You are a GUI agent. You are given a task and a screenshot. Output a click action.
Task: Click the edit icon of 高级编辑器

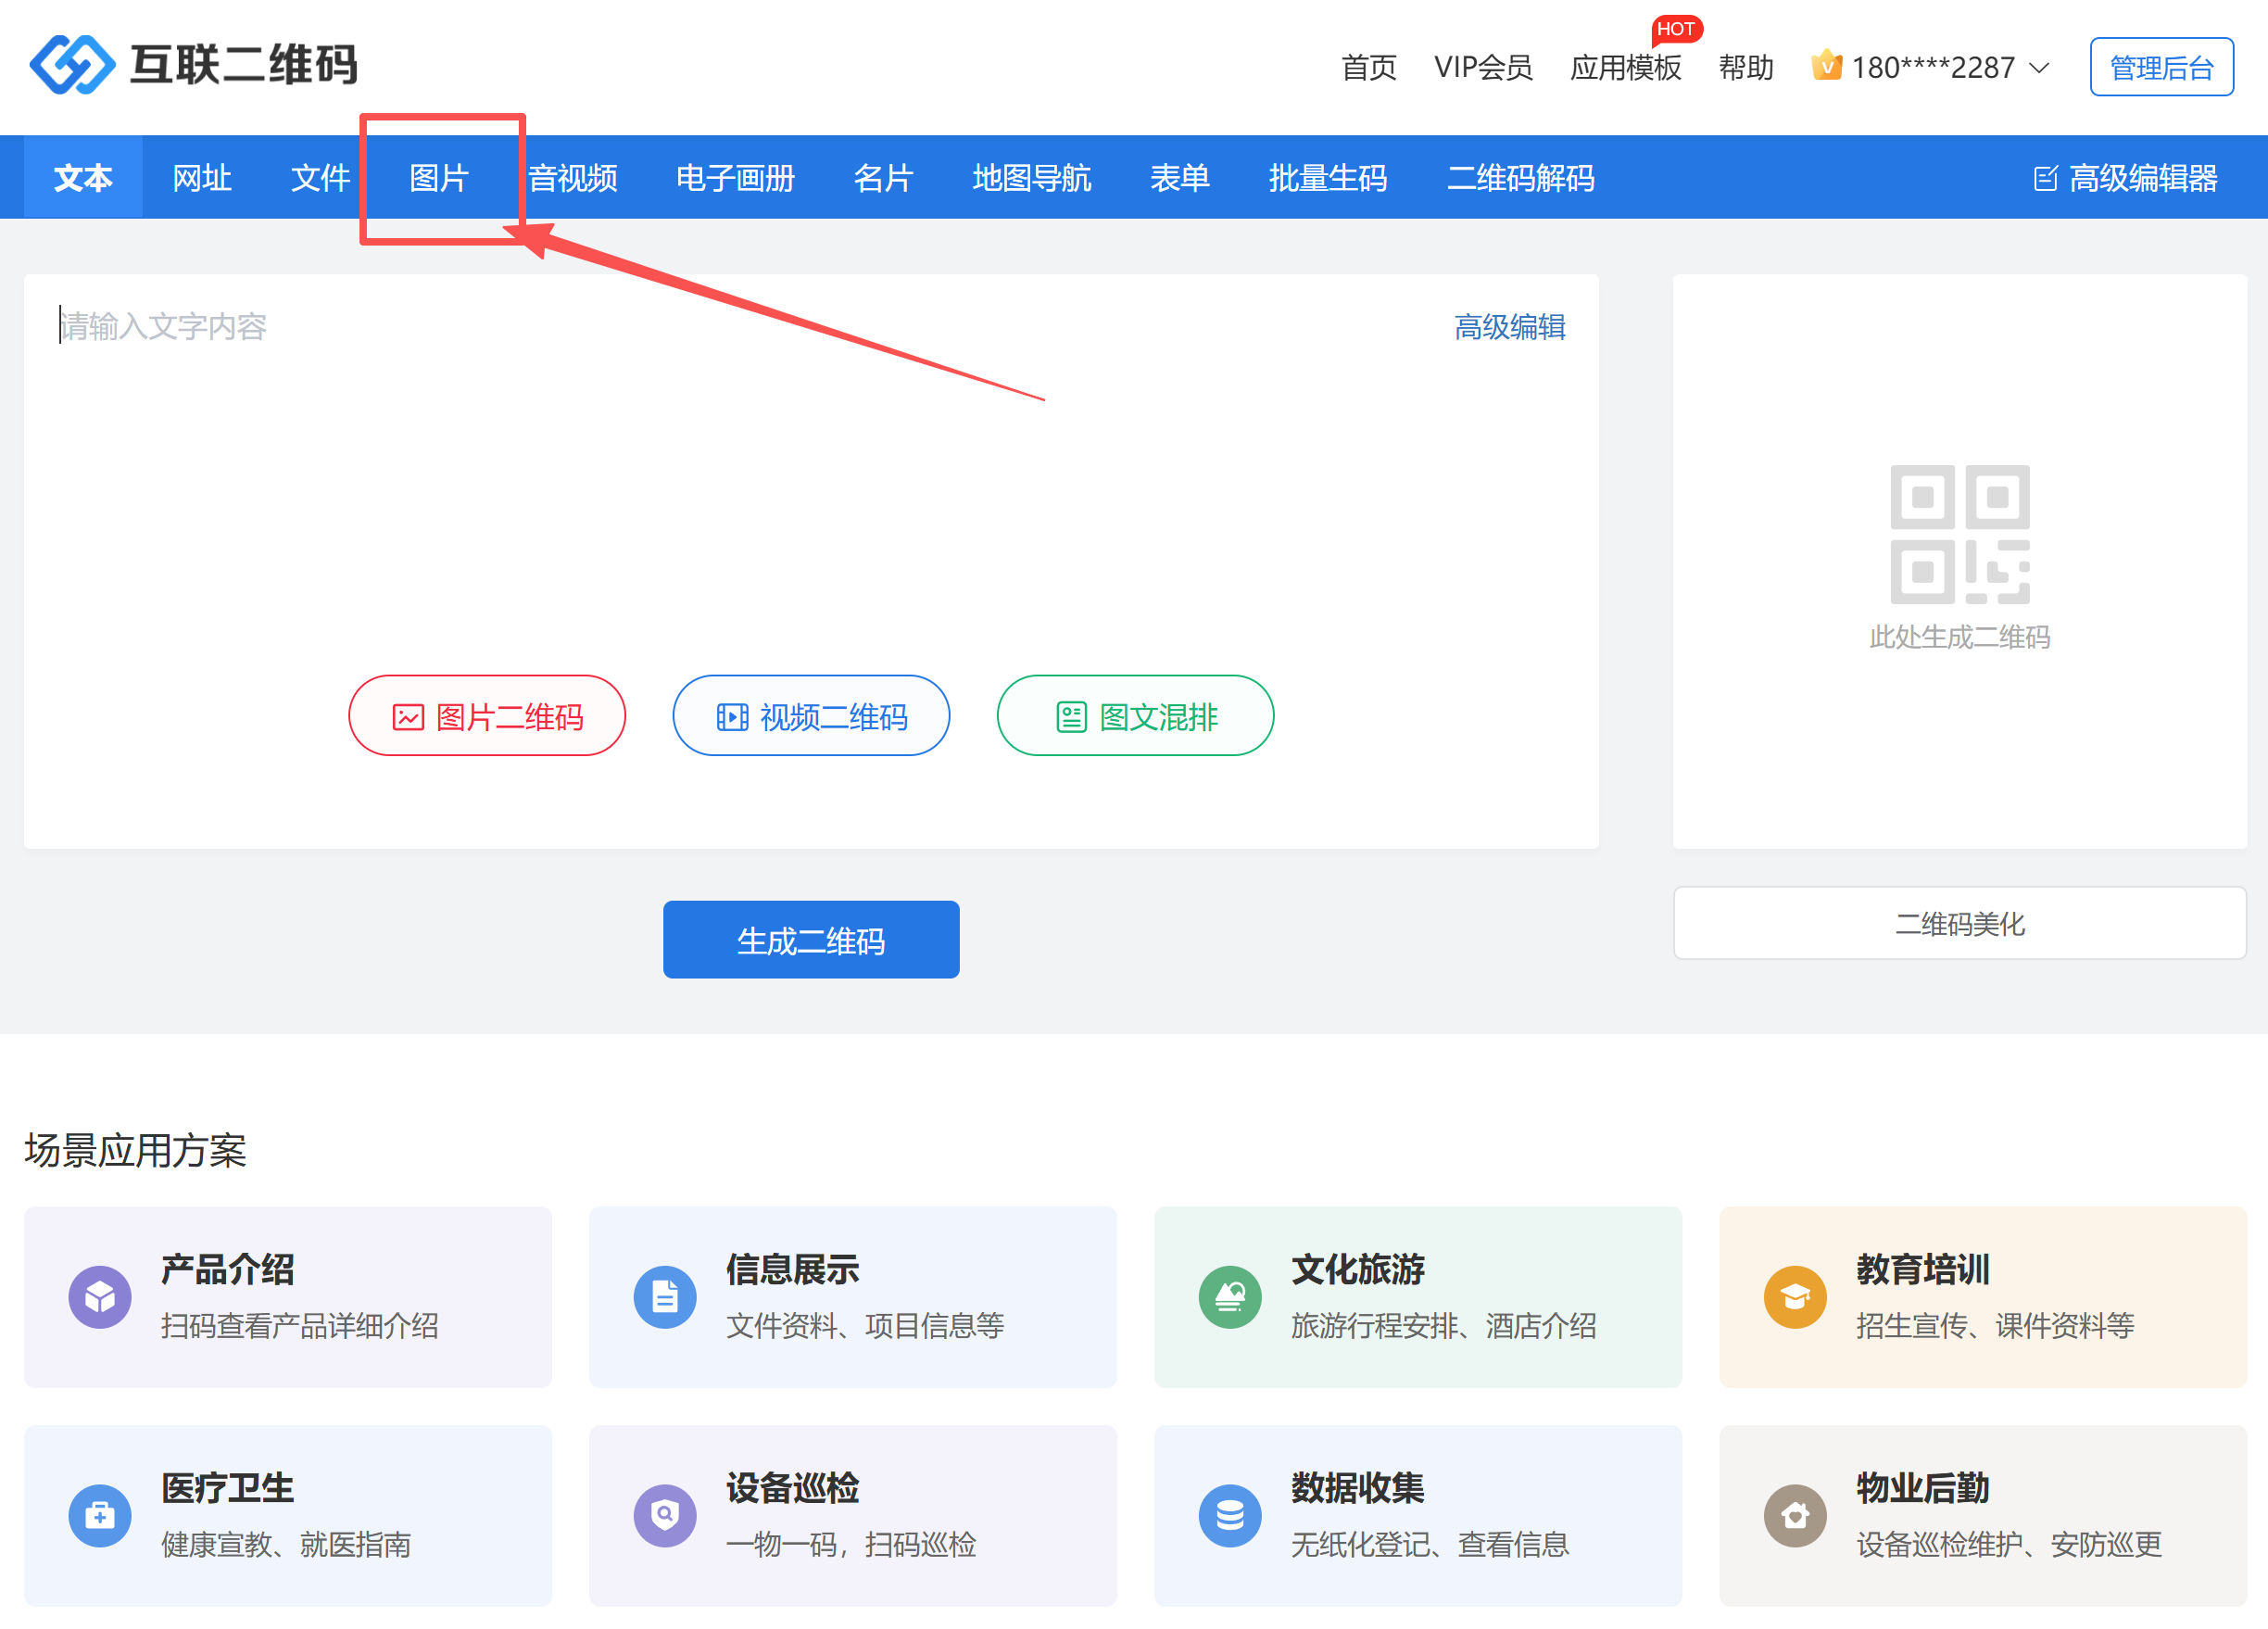2045,178
